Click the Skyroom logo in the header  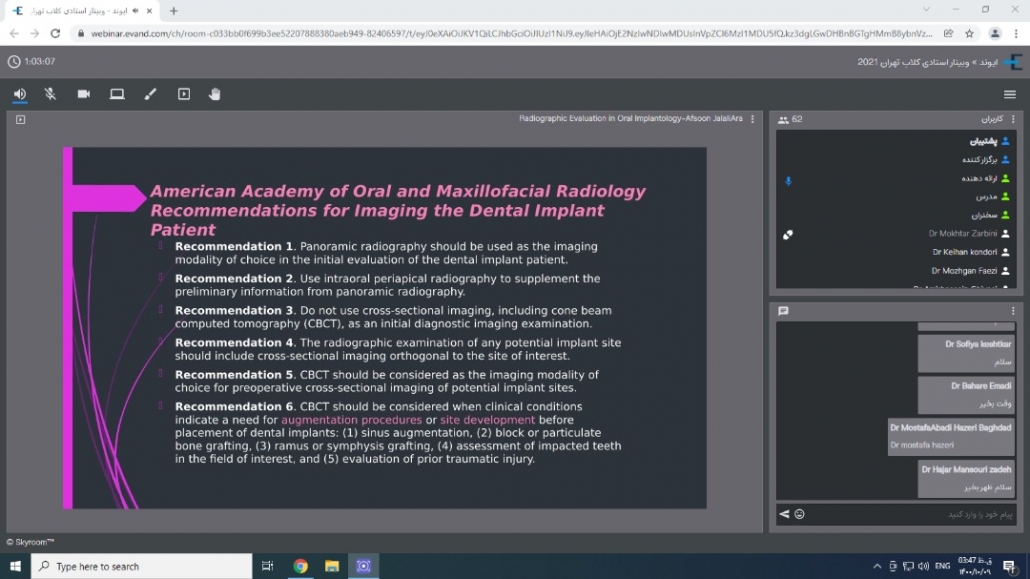(1012, 62)
